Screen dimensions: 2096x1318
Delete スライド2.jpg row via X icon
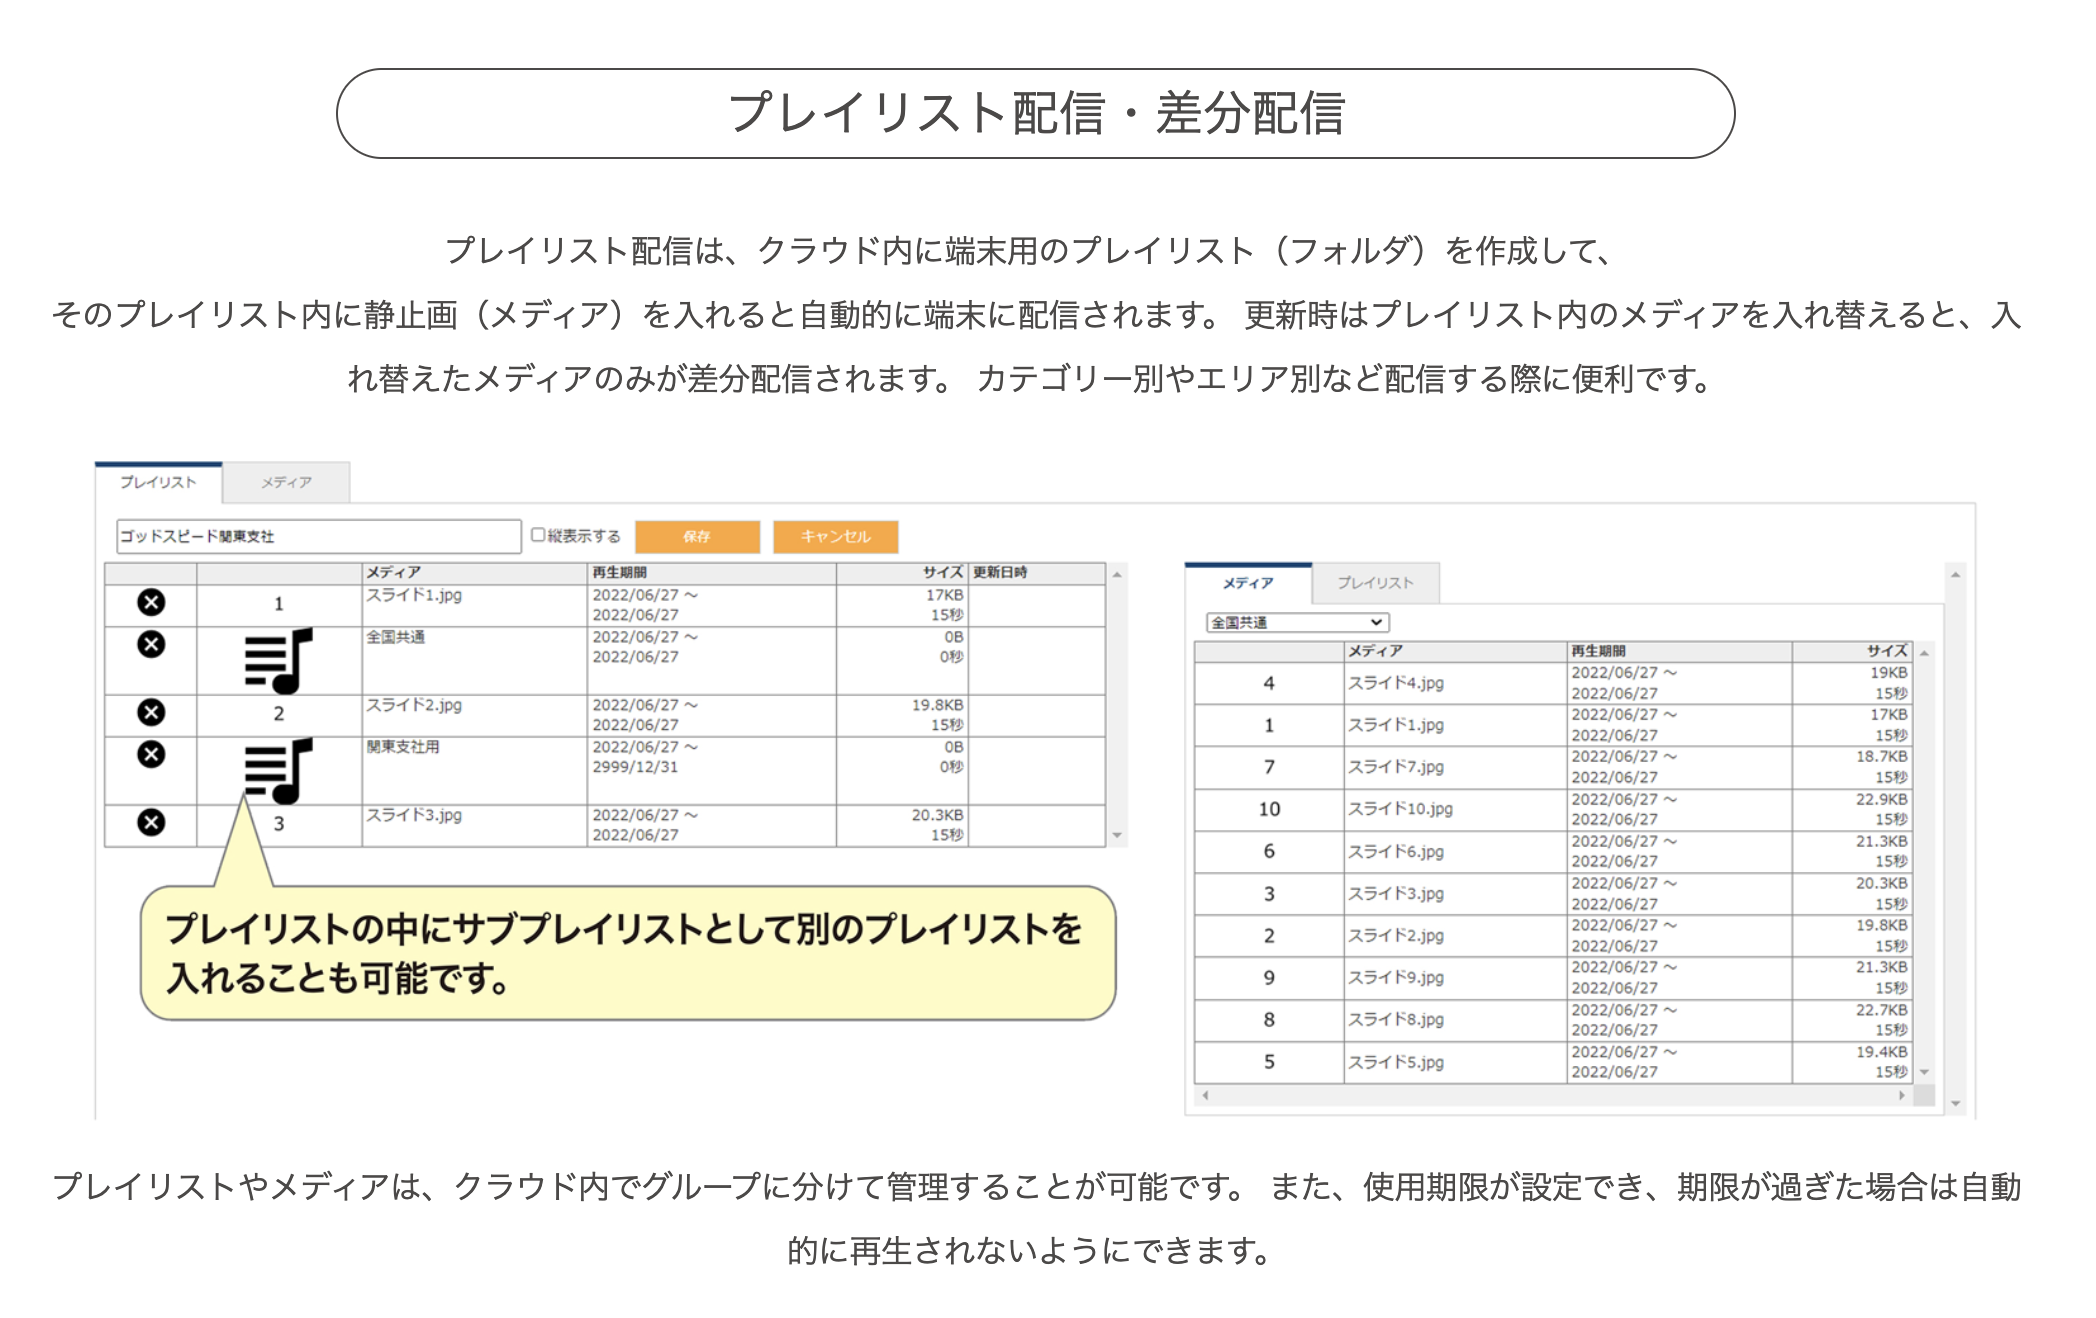(151, 712)
